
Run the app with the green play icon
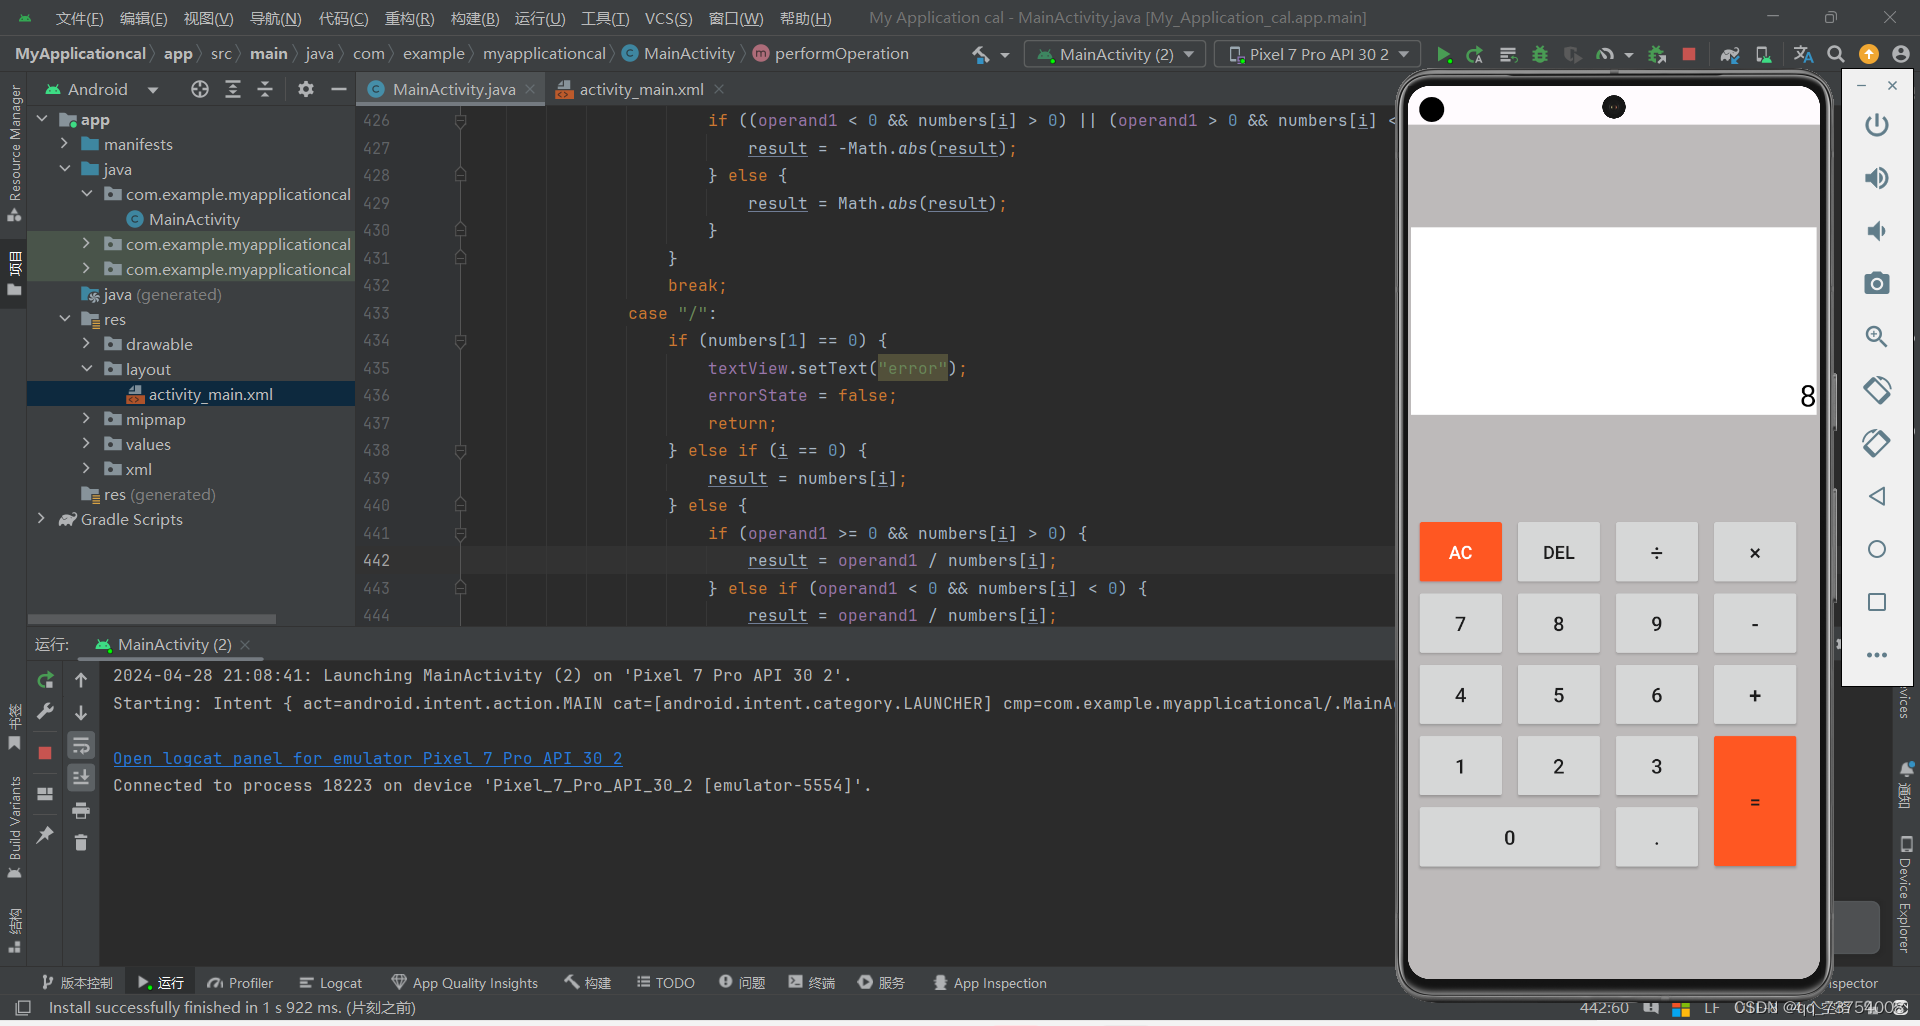click(x=1443, y=55)
